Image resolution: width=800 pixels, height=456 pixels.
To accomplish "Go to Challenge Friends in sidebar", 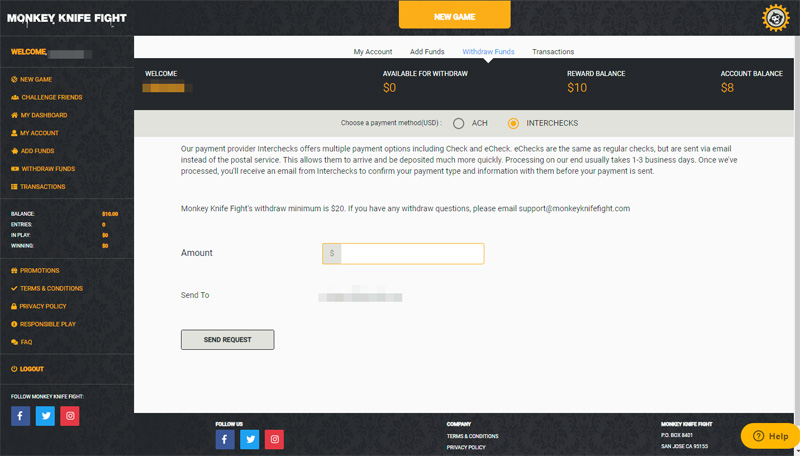I will 46,97.
